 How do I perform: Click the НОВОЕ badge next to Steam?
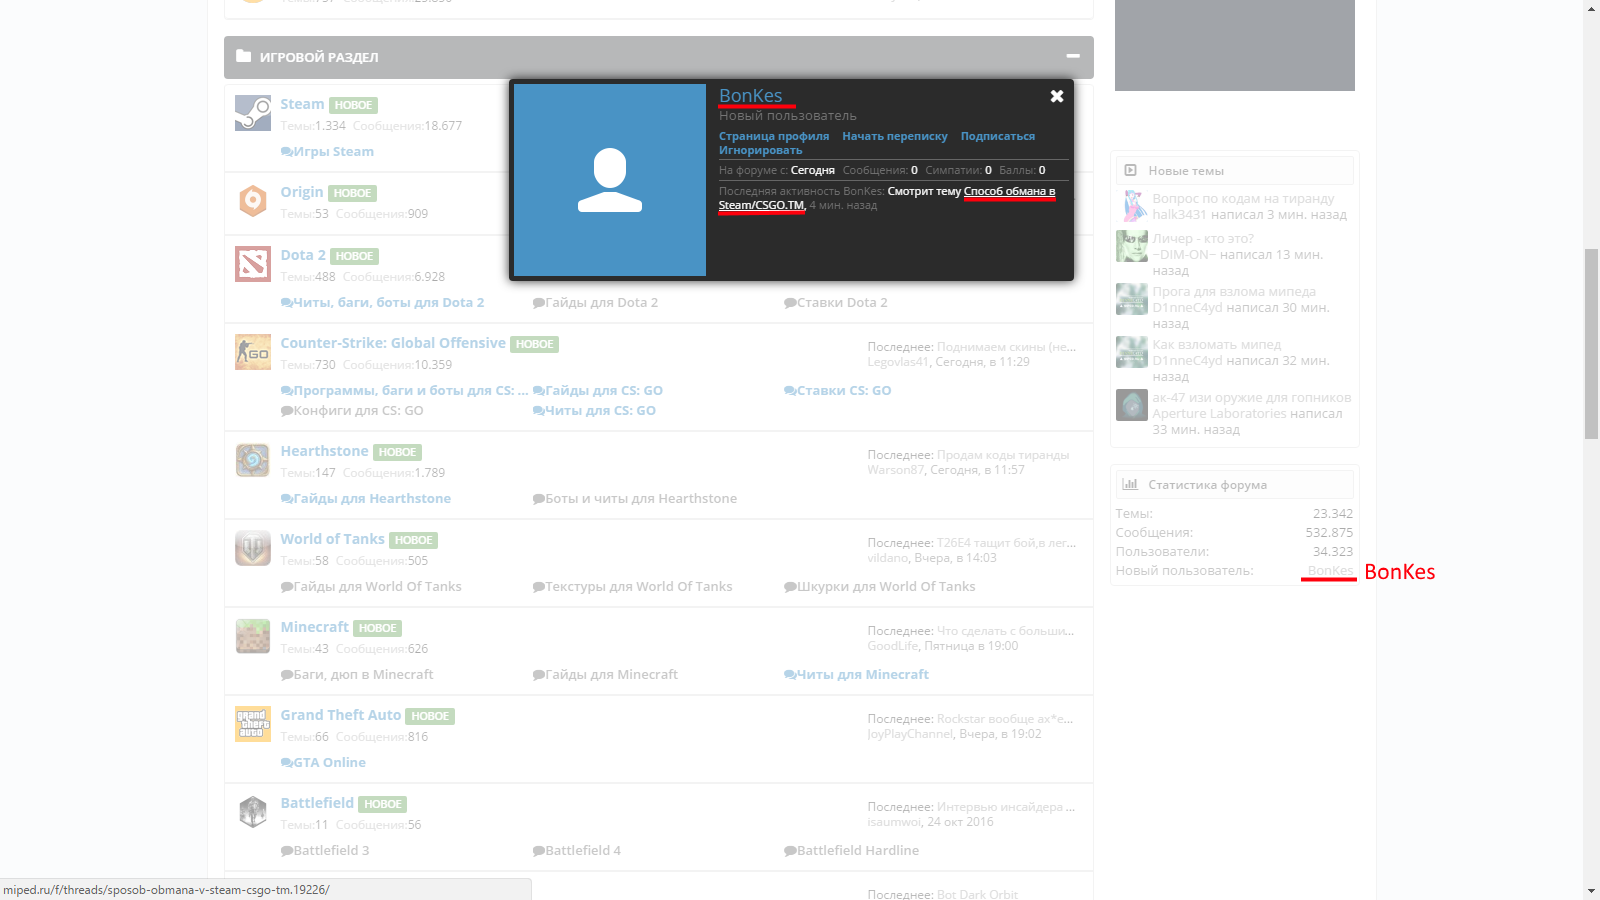pos(353,105)
